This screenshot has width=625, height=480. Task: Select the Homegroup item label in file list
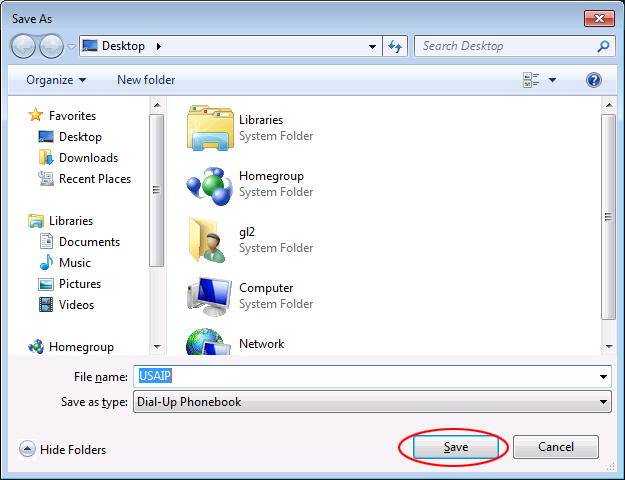(x=271, y=176)
